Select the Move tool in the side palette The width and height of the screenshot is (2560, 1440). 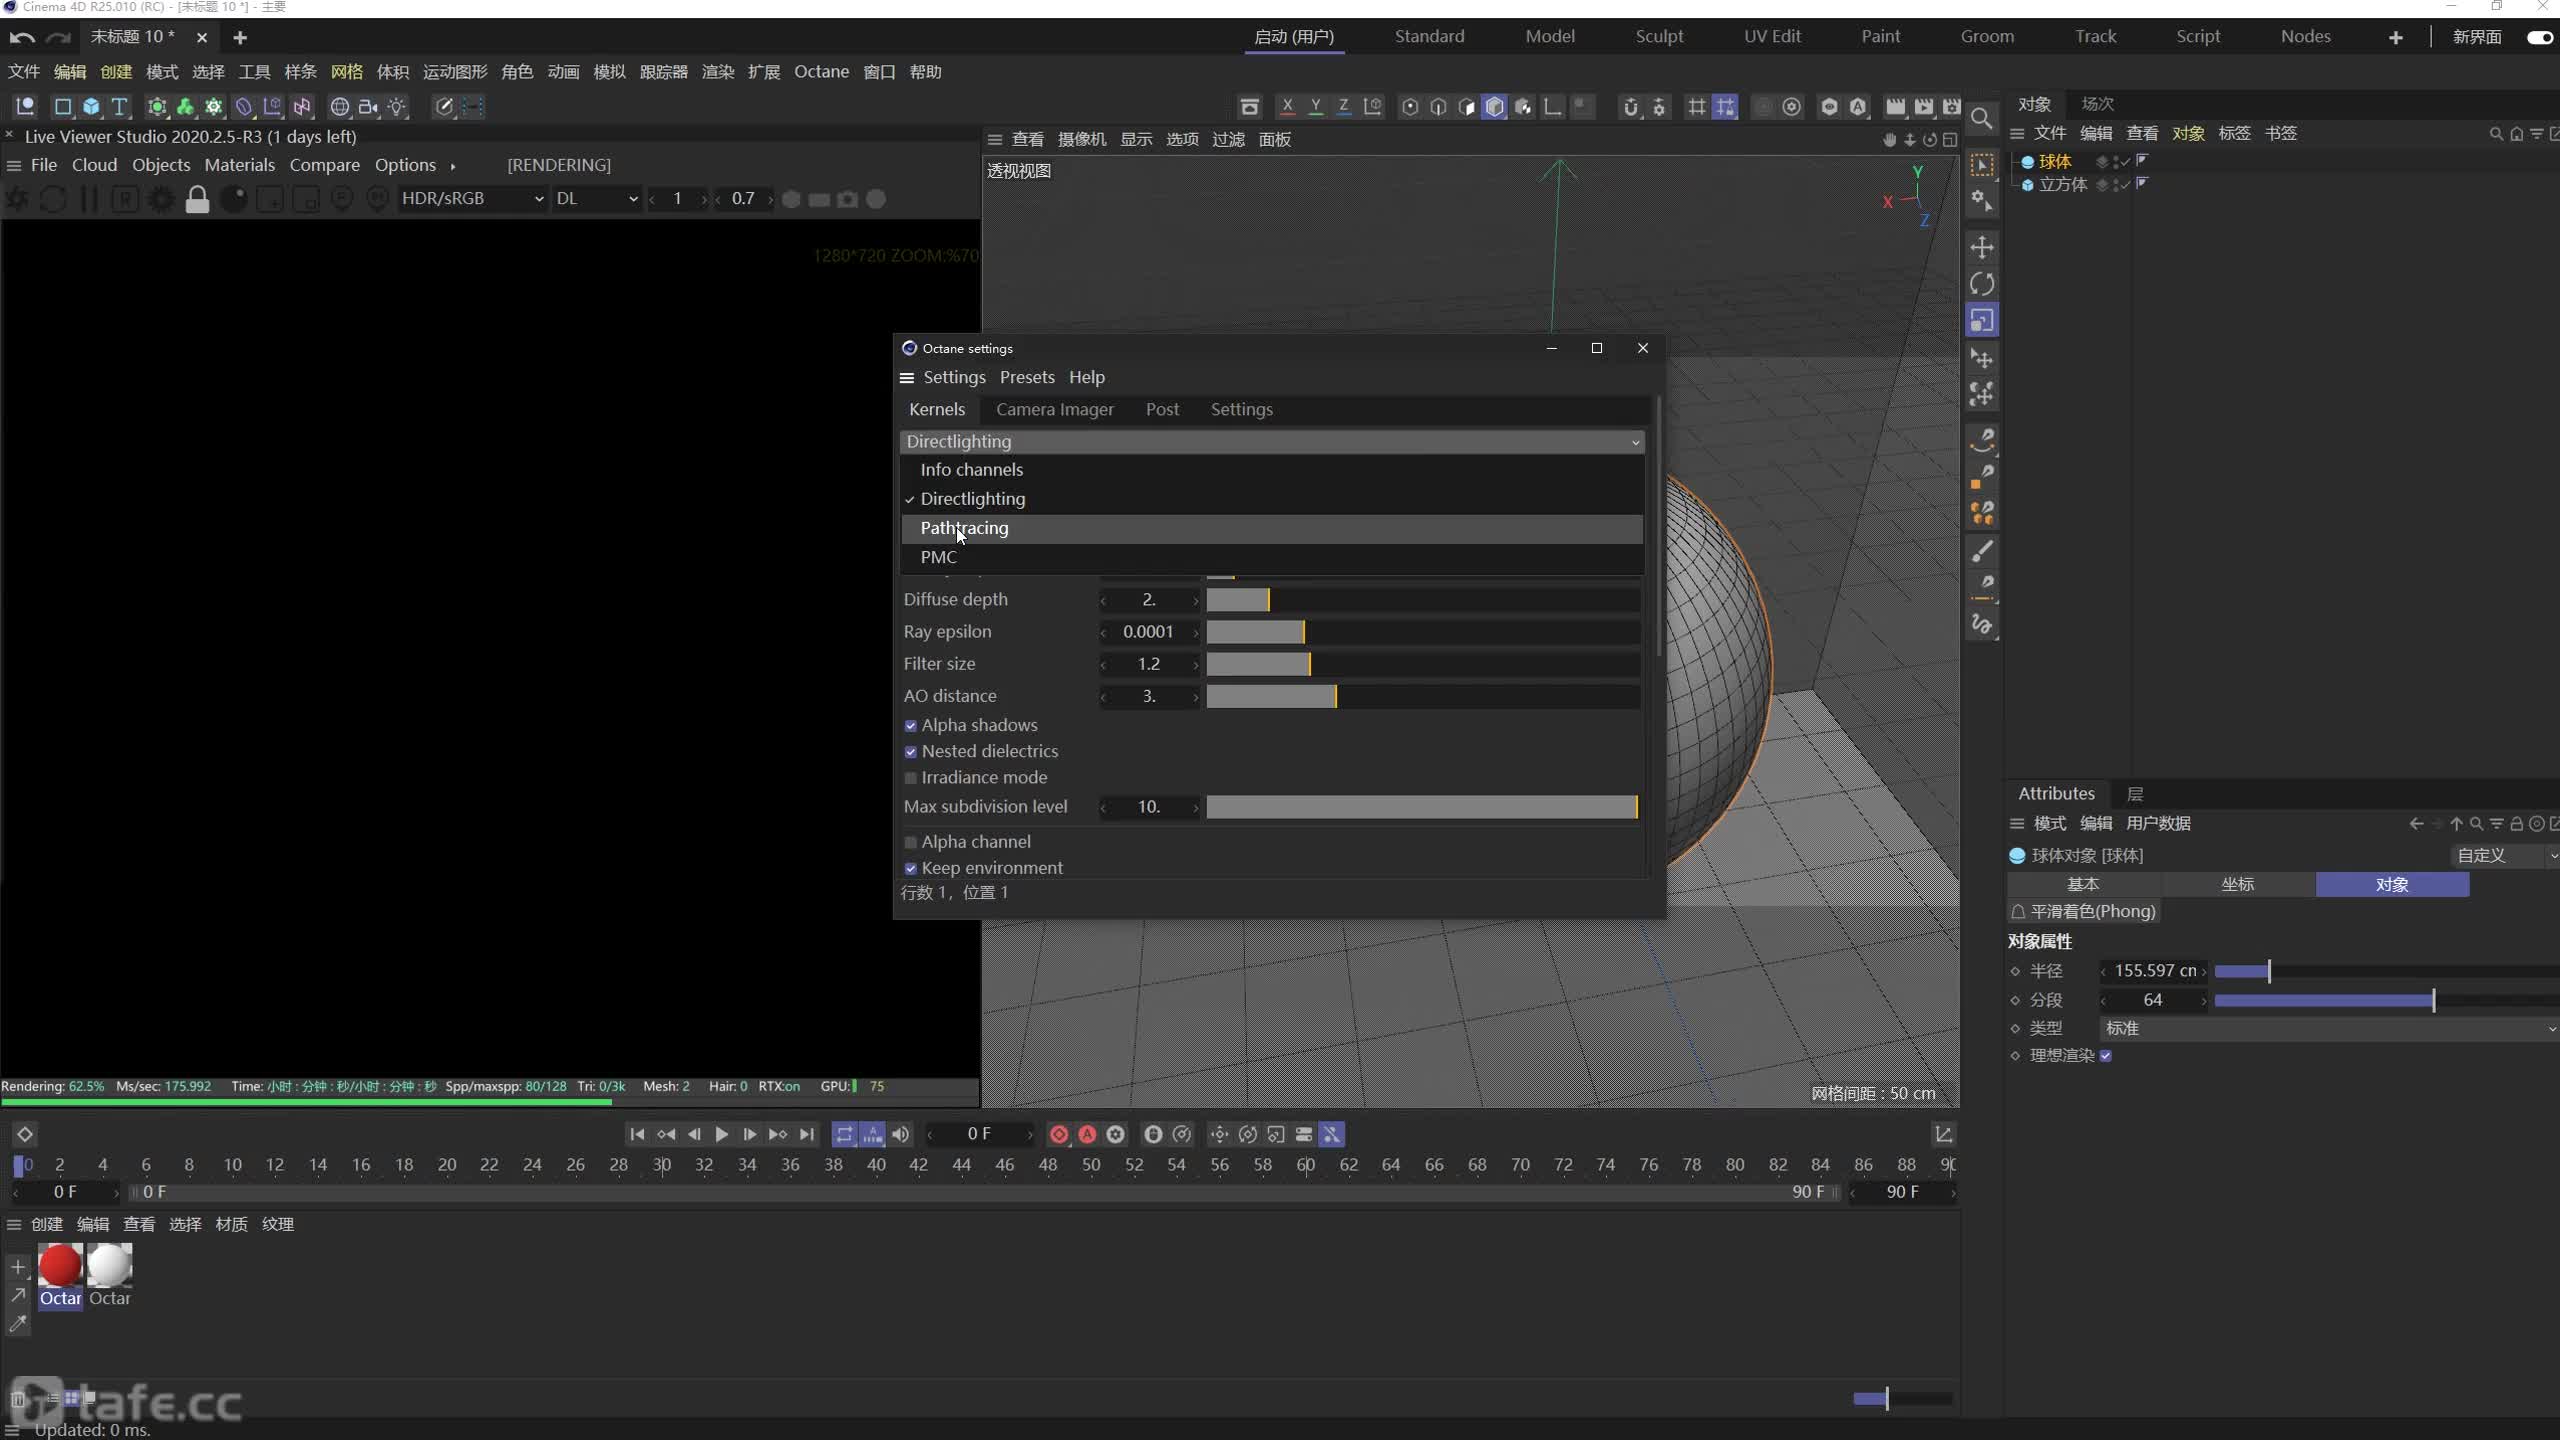tap(1982, 247)
